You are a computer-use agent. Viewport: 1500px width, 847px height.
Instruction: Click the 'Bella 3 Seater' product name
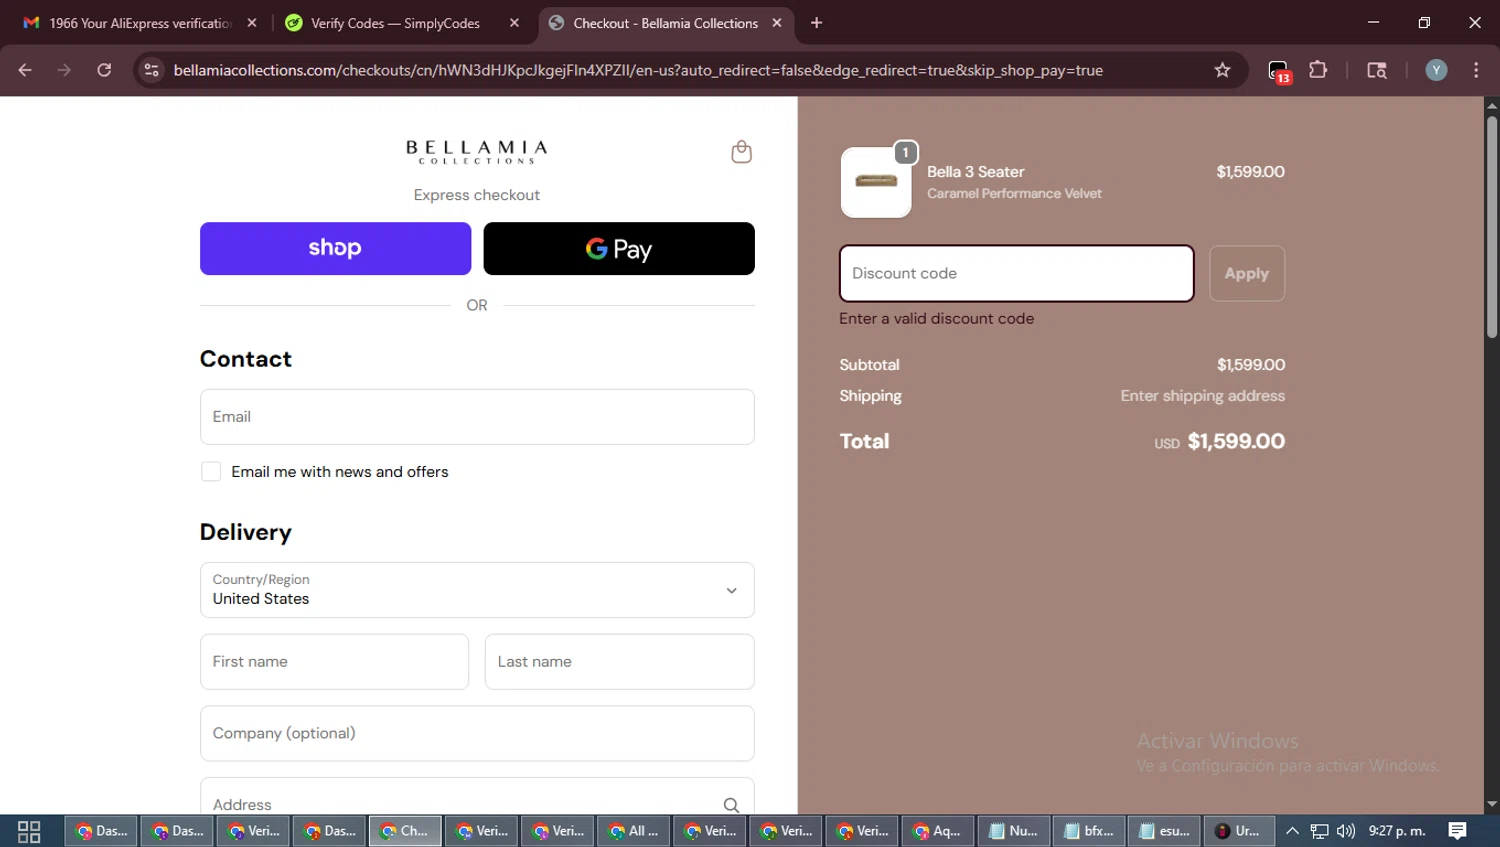click(x=976, y=172)
